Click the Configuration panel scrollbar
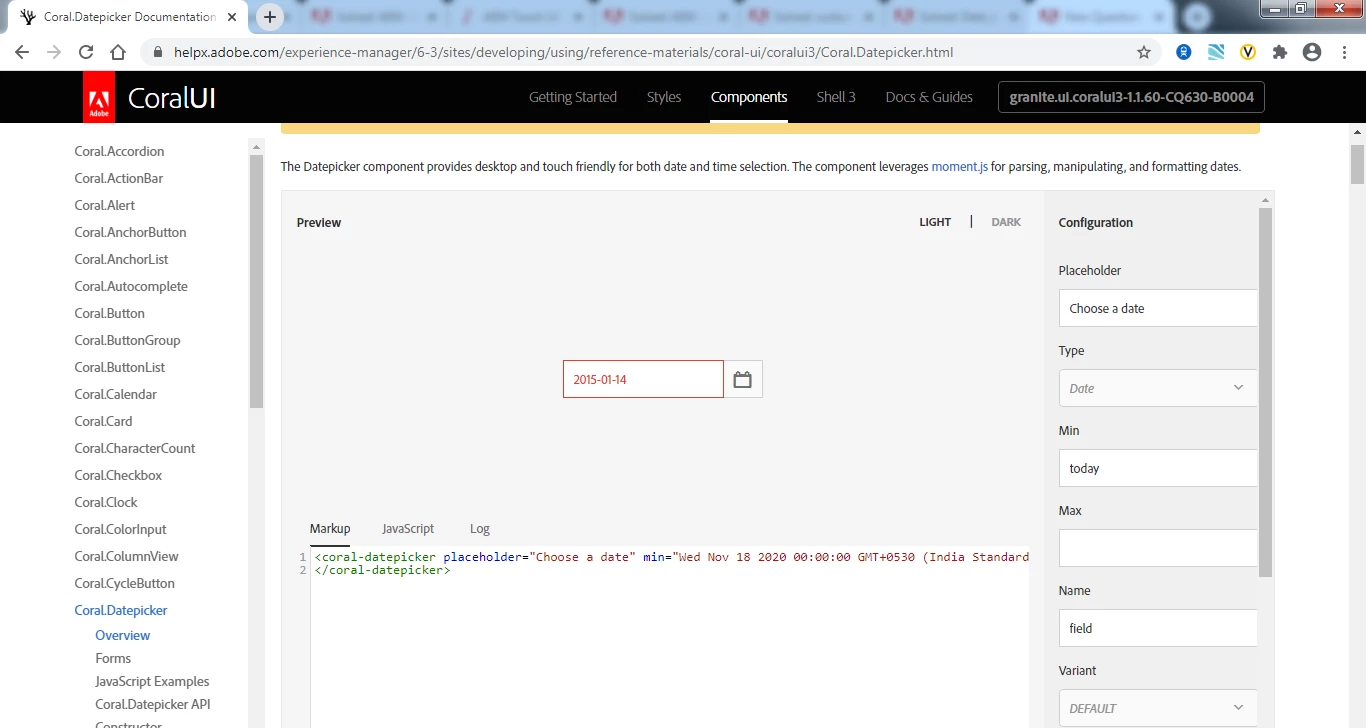Viewport: 1366px width, 728px height. [x=1266, y=392]
